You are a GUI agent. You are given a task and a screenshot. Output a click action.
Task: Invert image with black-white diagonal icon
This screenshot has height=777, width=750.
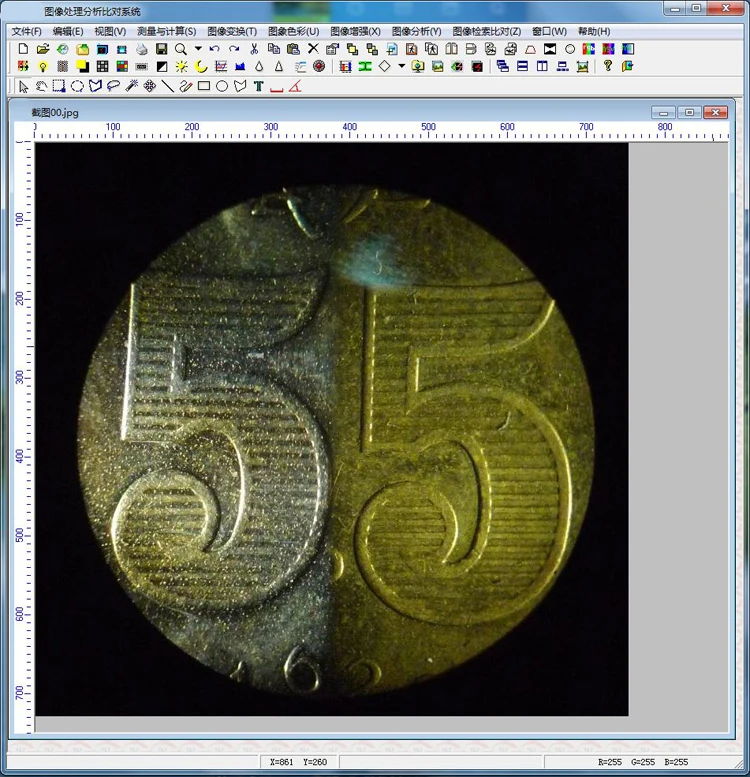click(161, 66)
